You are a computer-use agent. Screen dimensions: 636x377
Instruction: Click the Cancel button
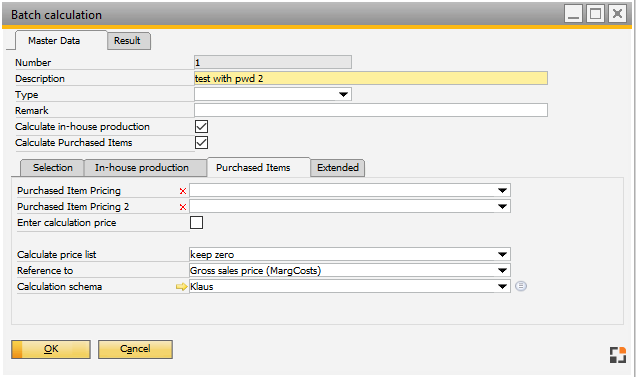(135, 349)
